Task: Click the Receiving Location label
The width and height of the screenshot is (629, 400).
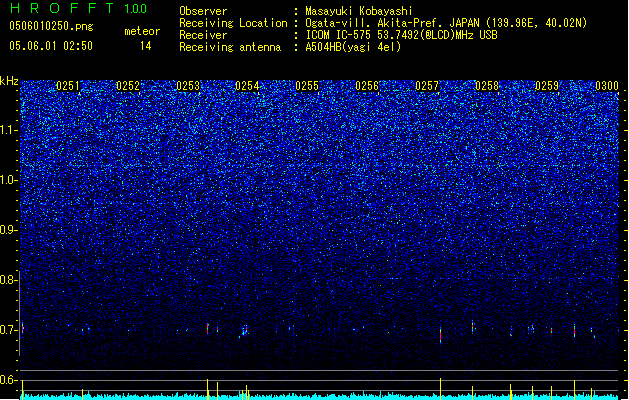Action: pos(233,23)
